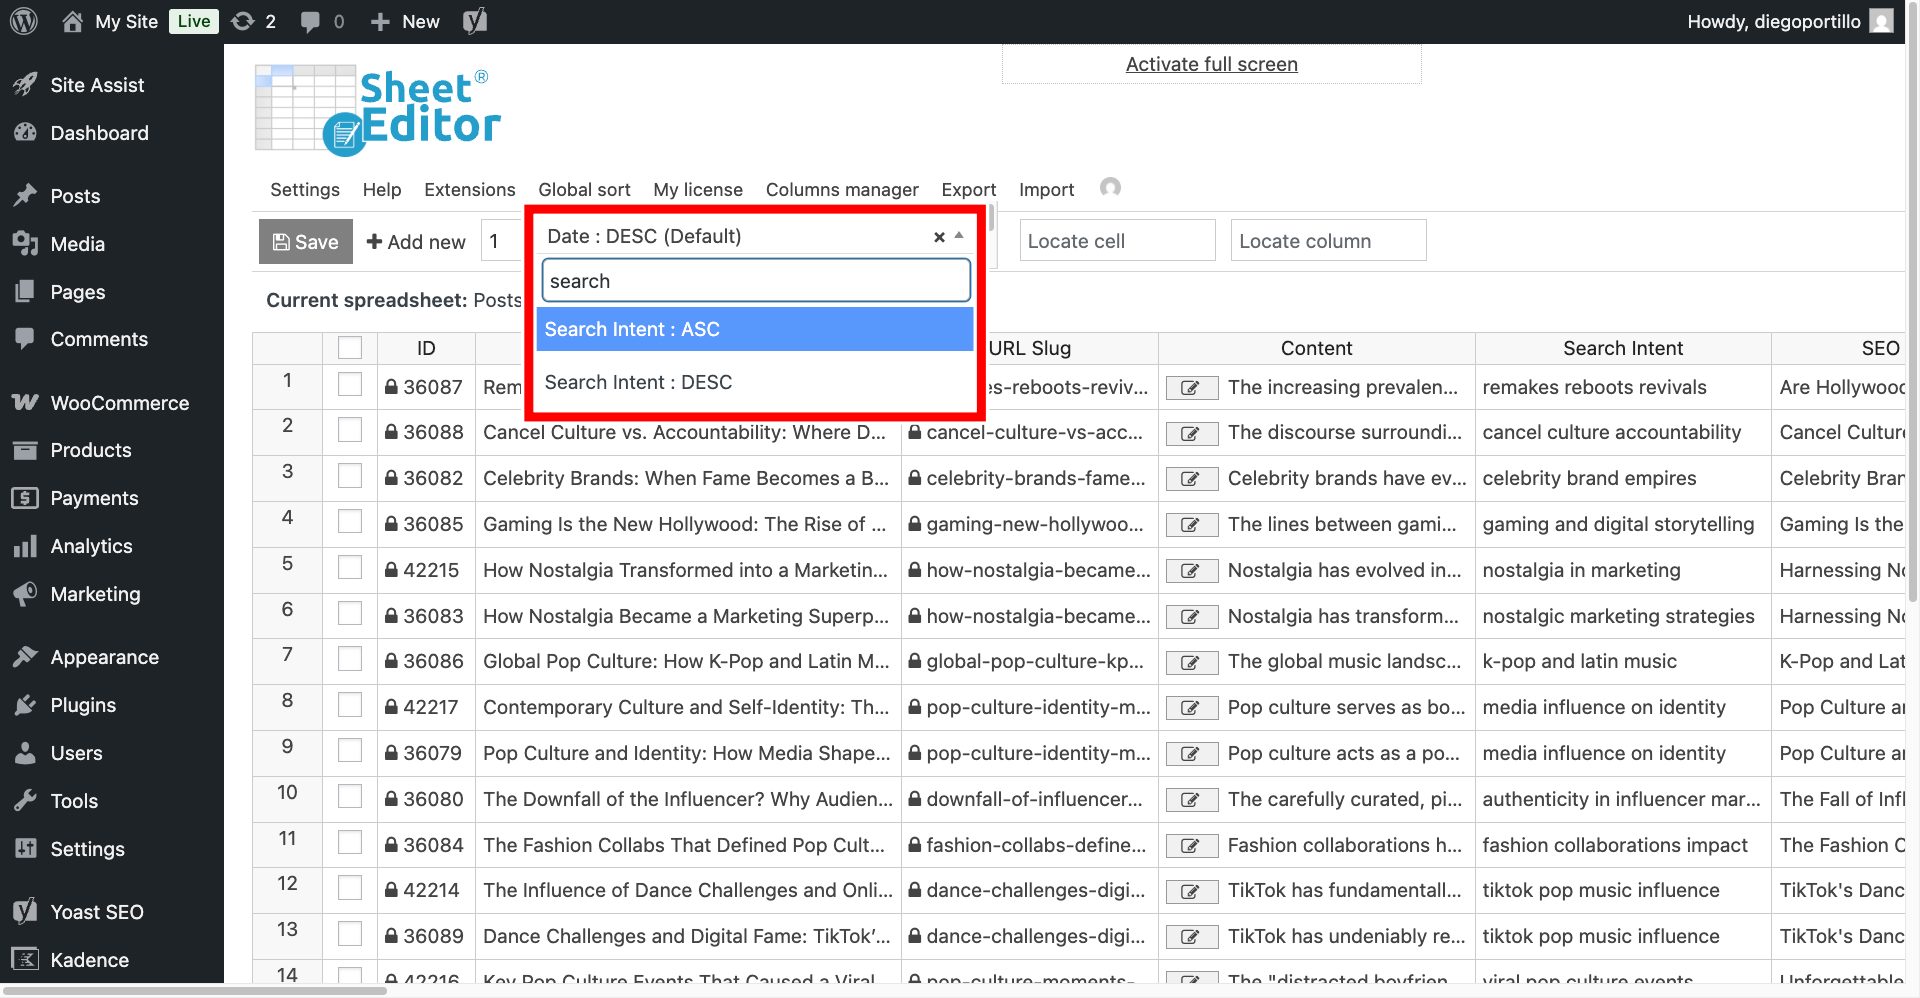Open the Yoast SEO sidebar item
Viewport: 1920px width, 998px height.
tap(98, 911)
